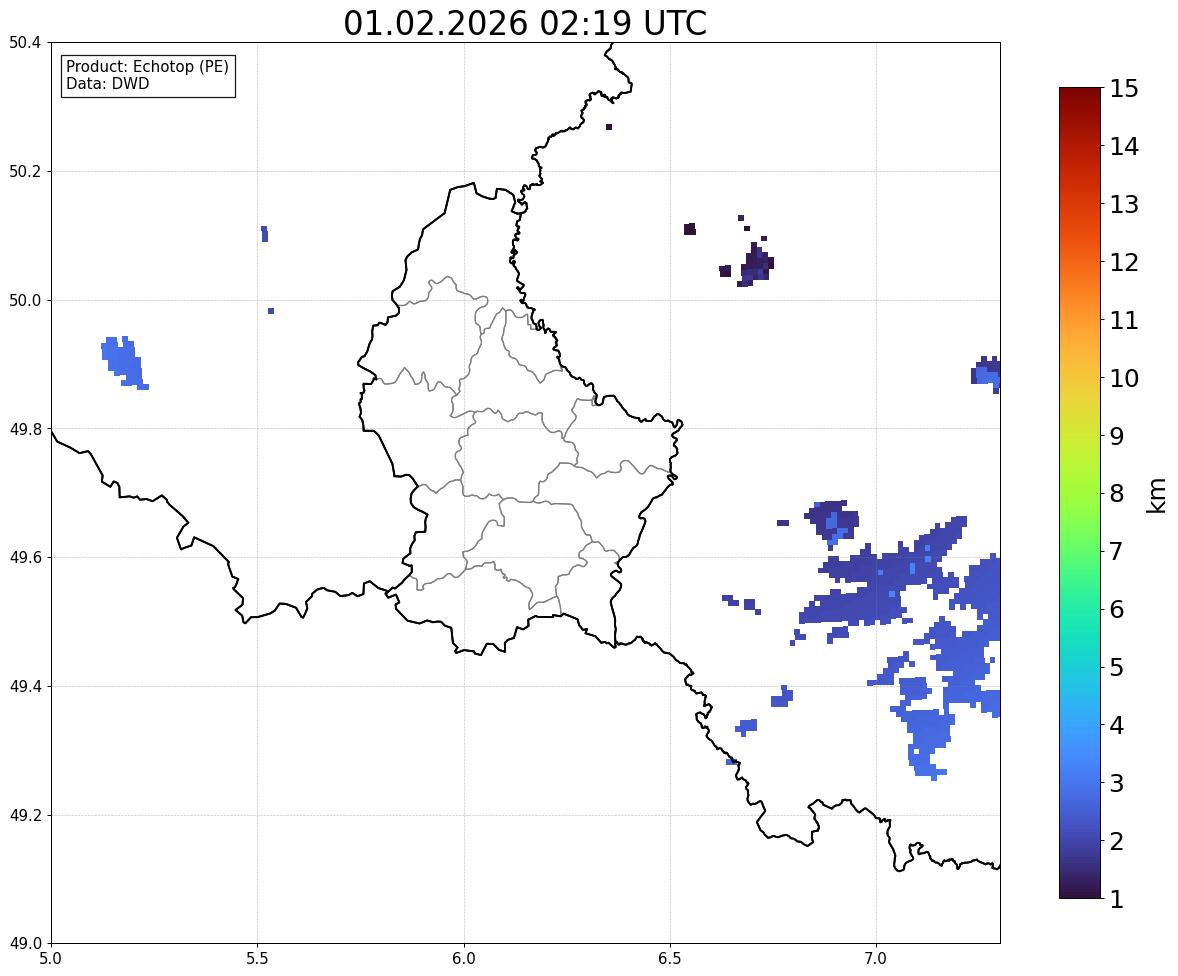Click the colorbar gradient strip
This screenshot has width=1178, height=976.
click(1080, 493)
